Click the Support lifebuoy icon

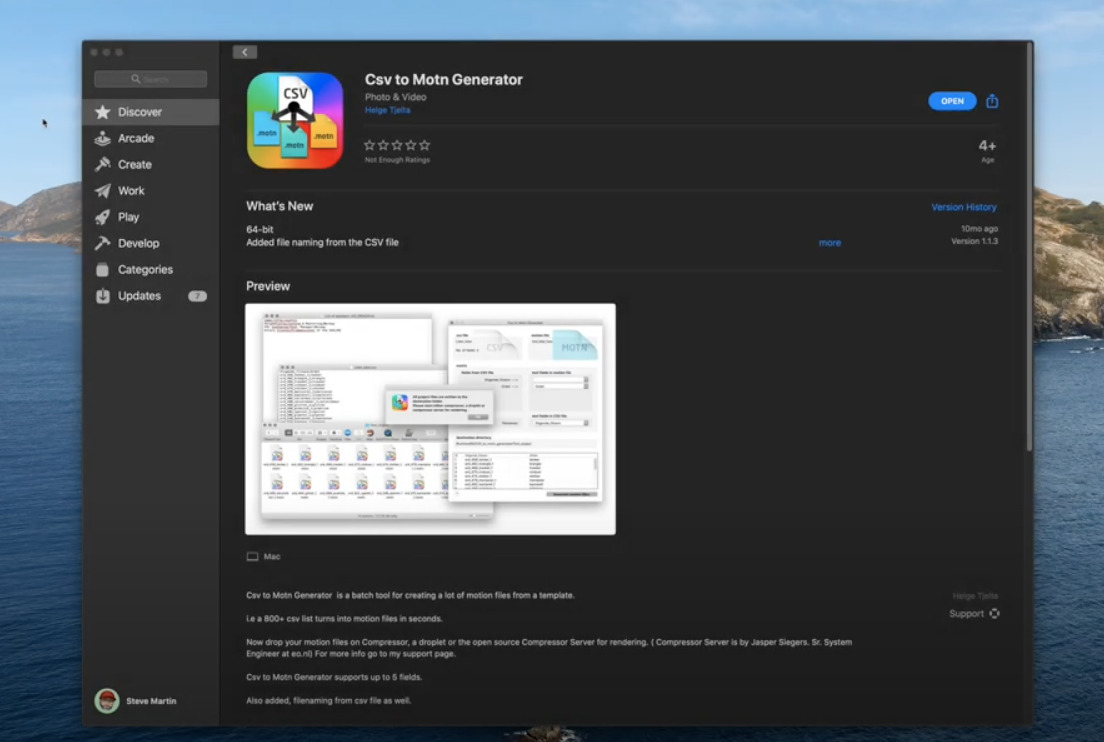[x=994, y=613]
